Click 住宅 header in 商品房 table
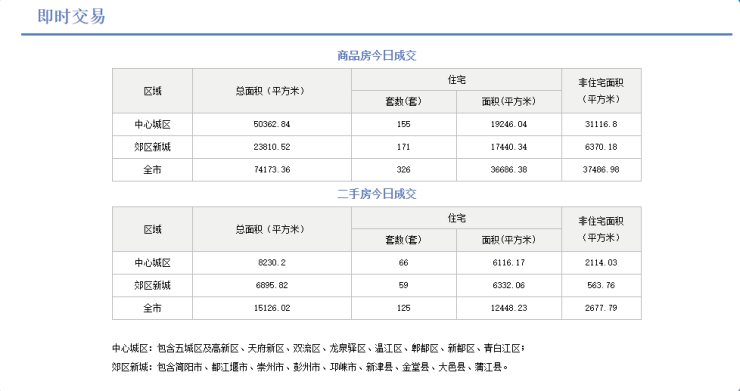 (x=456, y=80)
